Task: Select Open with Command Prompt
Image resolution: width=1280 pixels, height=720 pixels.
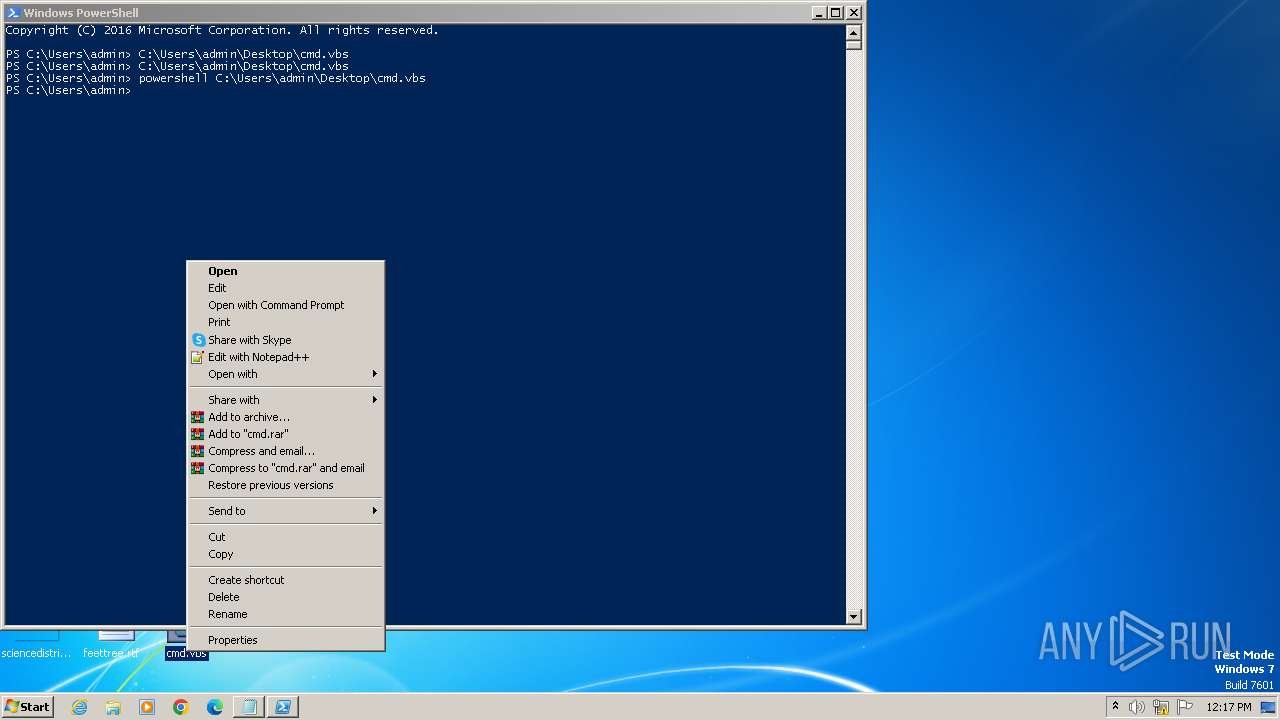Action: [x=286, y=305]
